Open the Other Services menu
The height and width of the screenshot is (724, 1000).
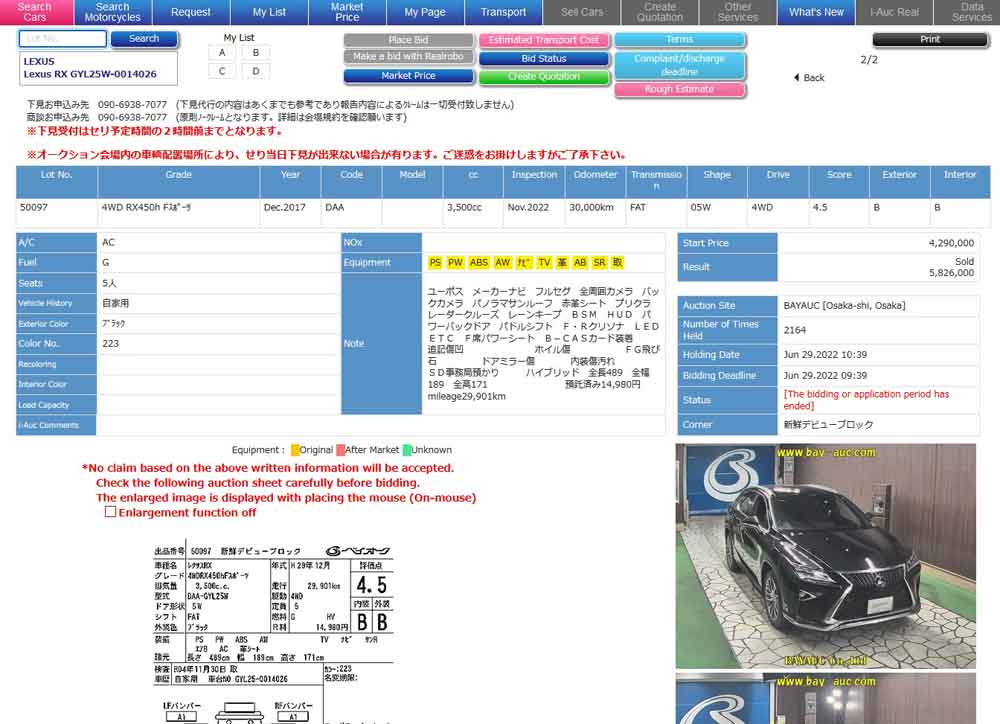[x=738, y=12]
